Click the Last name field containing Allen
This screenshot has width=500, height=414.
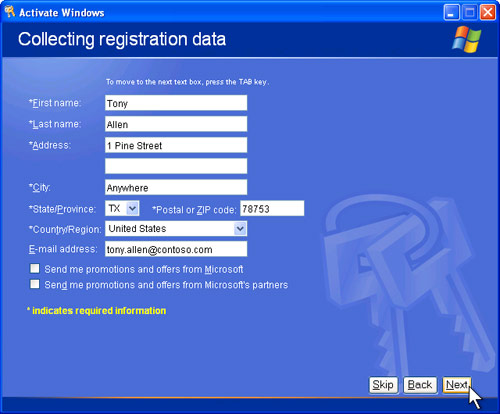(x=176, y=124)
